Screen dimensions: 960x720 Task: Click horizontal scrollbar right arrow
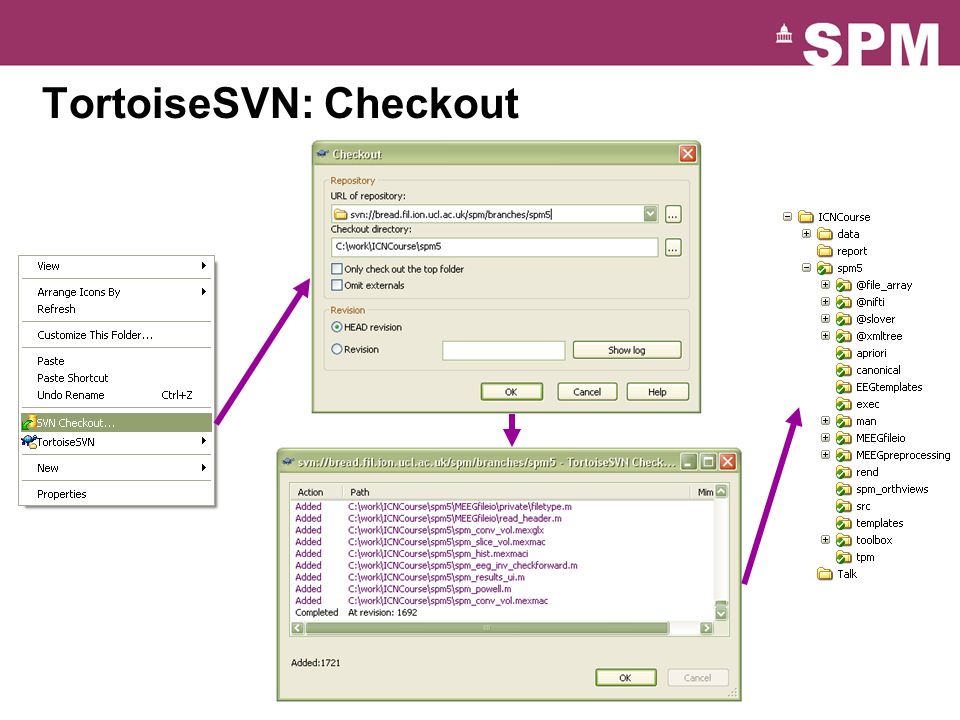[707, 628]
